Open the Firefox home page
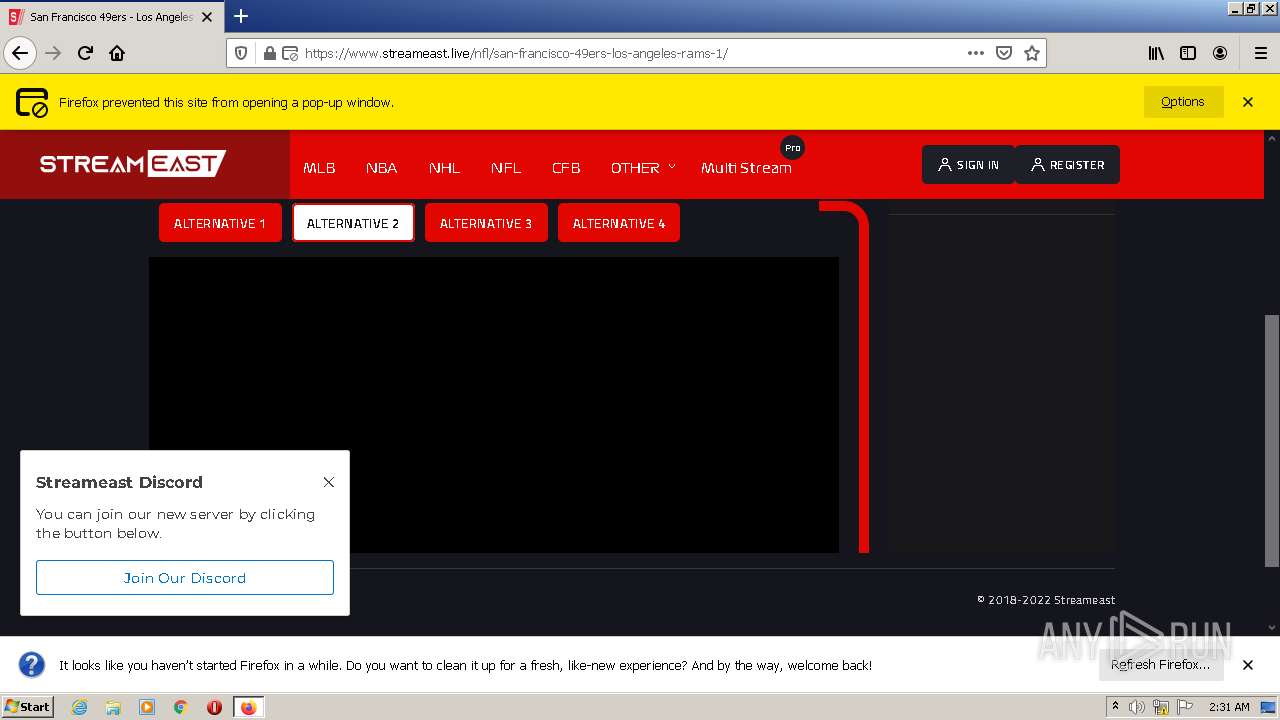This screenshot has height=720, width=1280. click(117, 53)
